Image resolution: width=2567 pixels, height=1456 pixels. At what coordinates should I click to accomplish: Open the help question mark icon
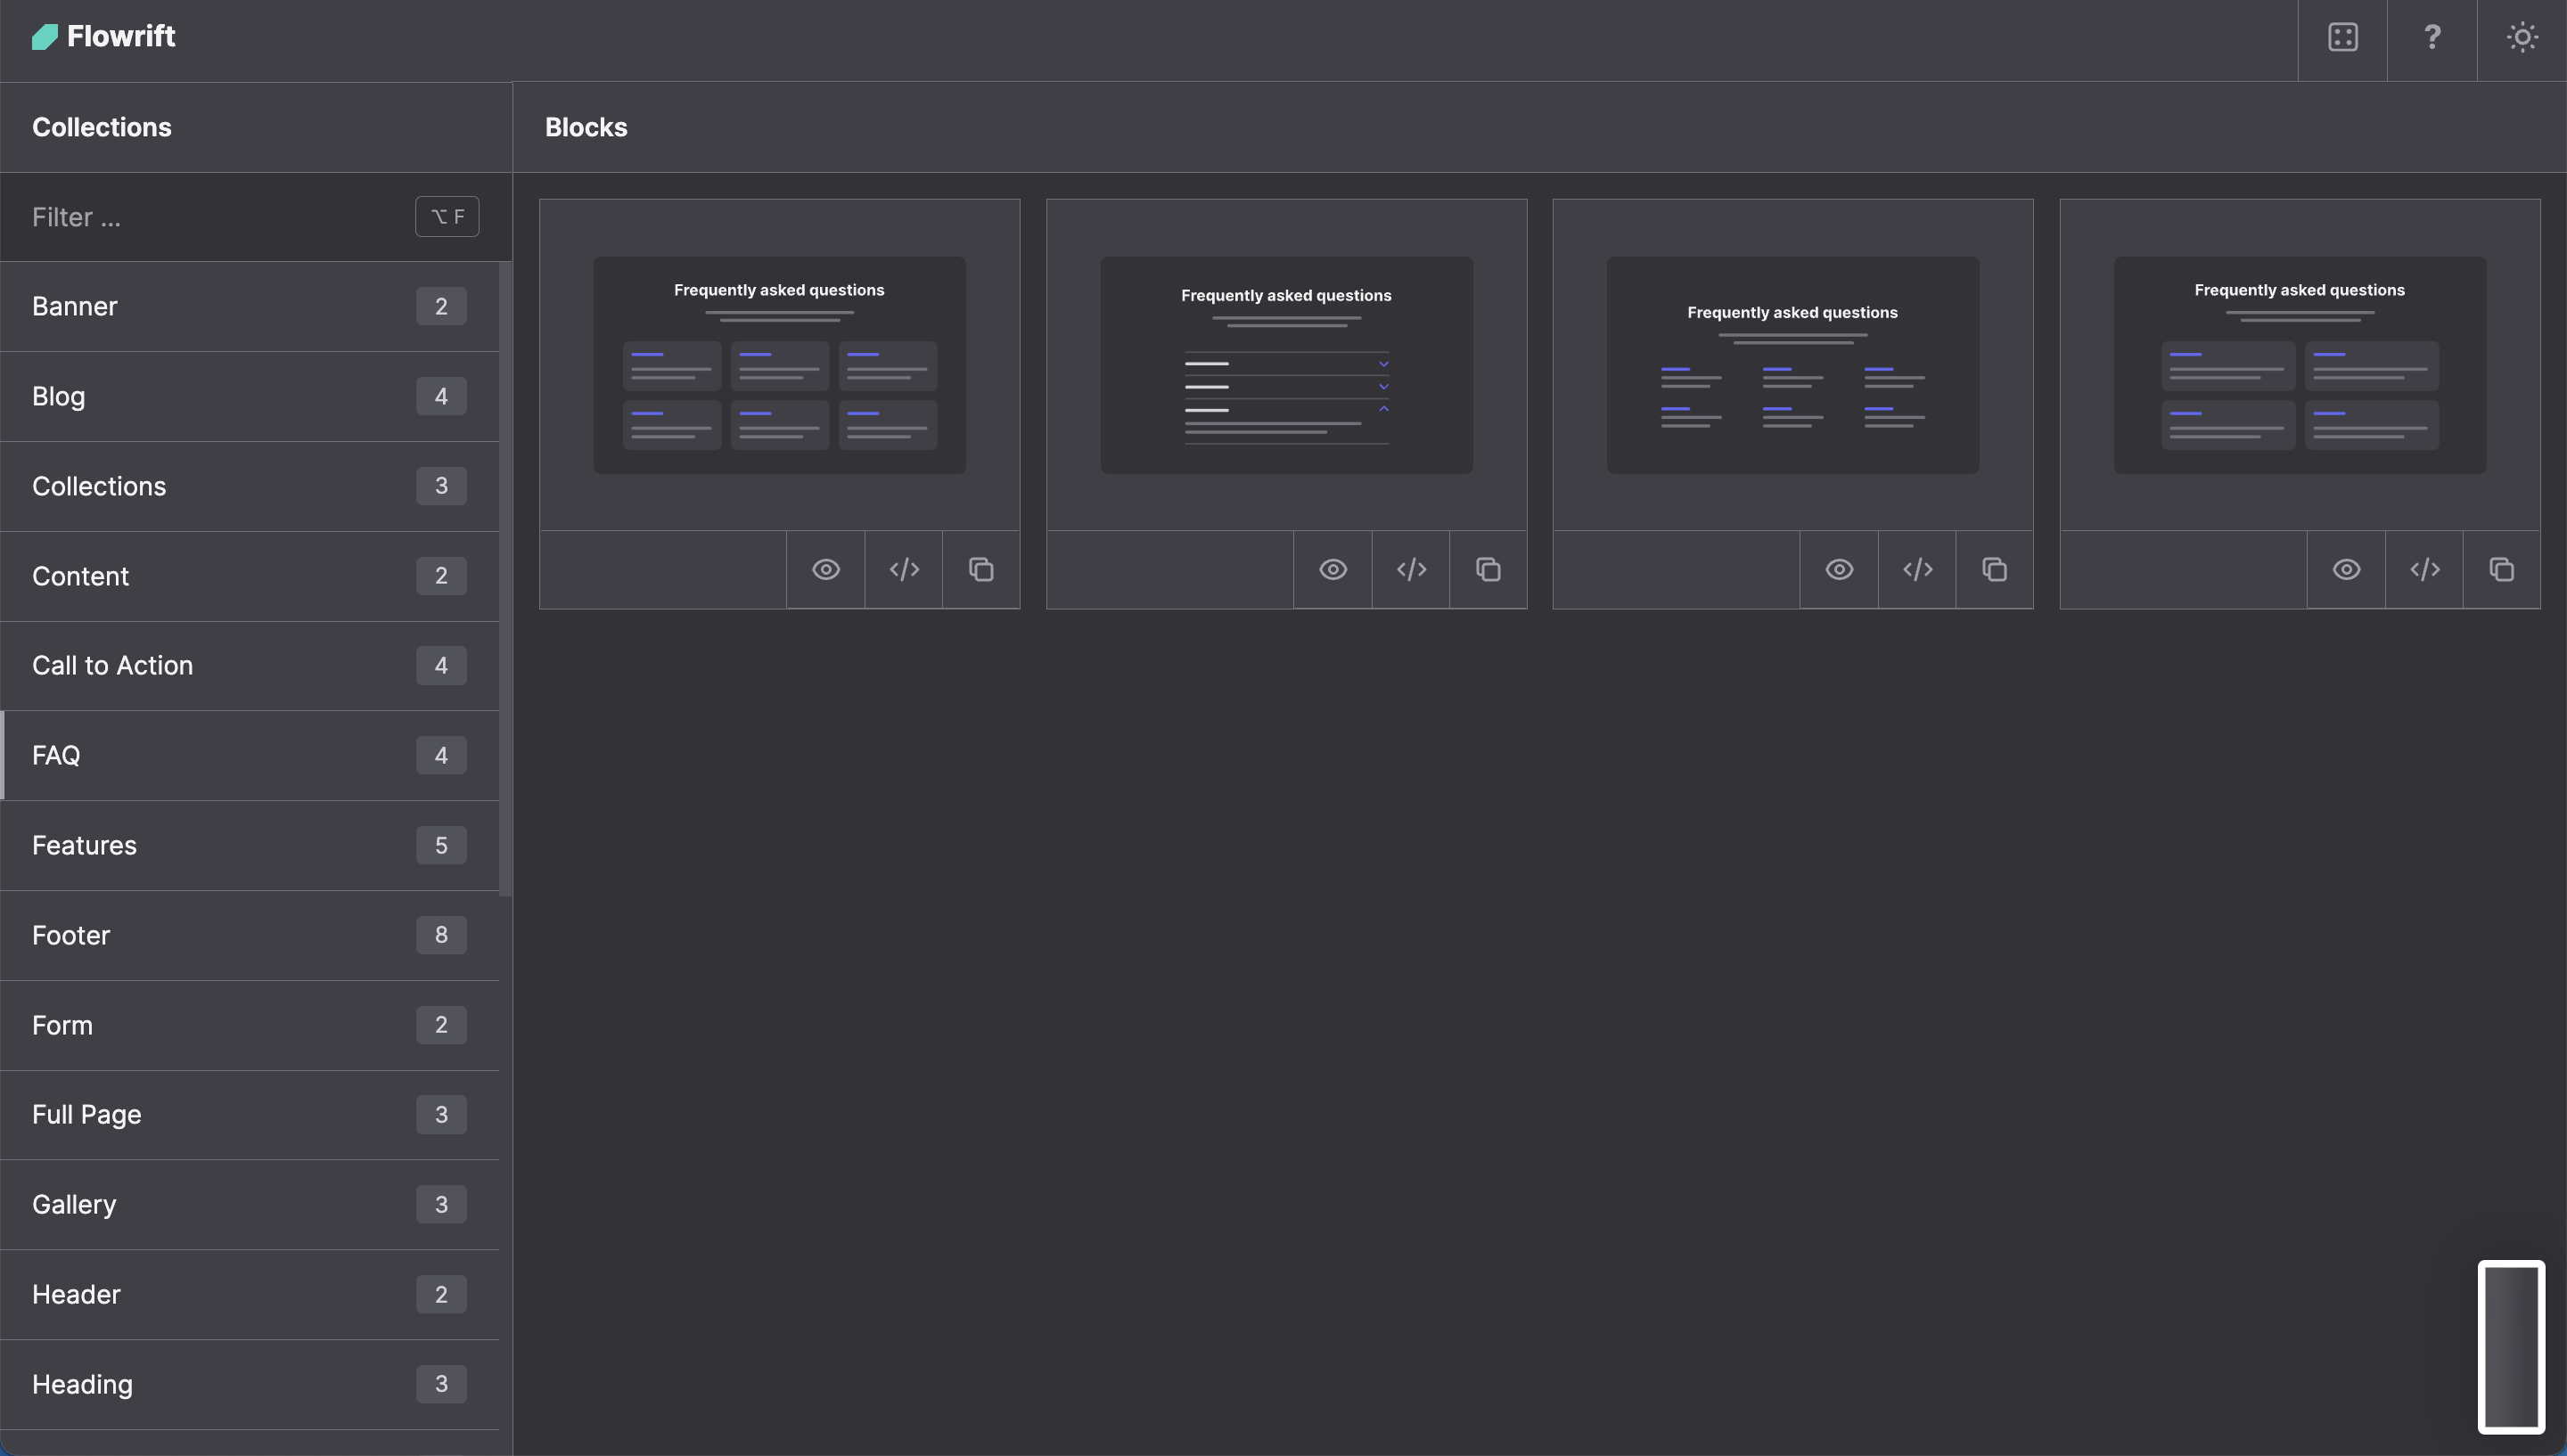point(2432,38)
